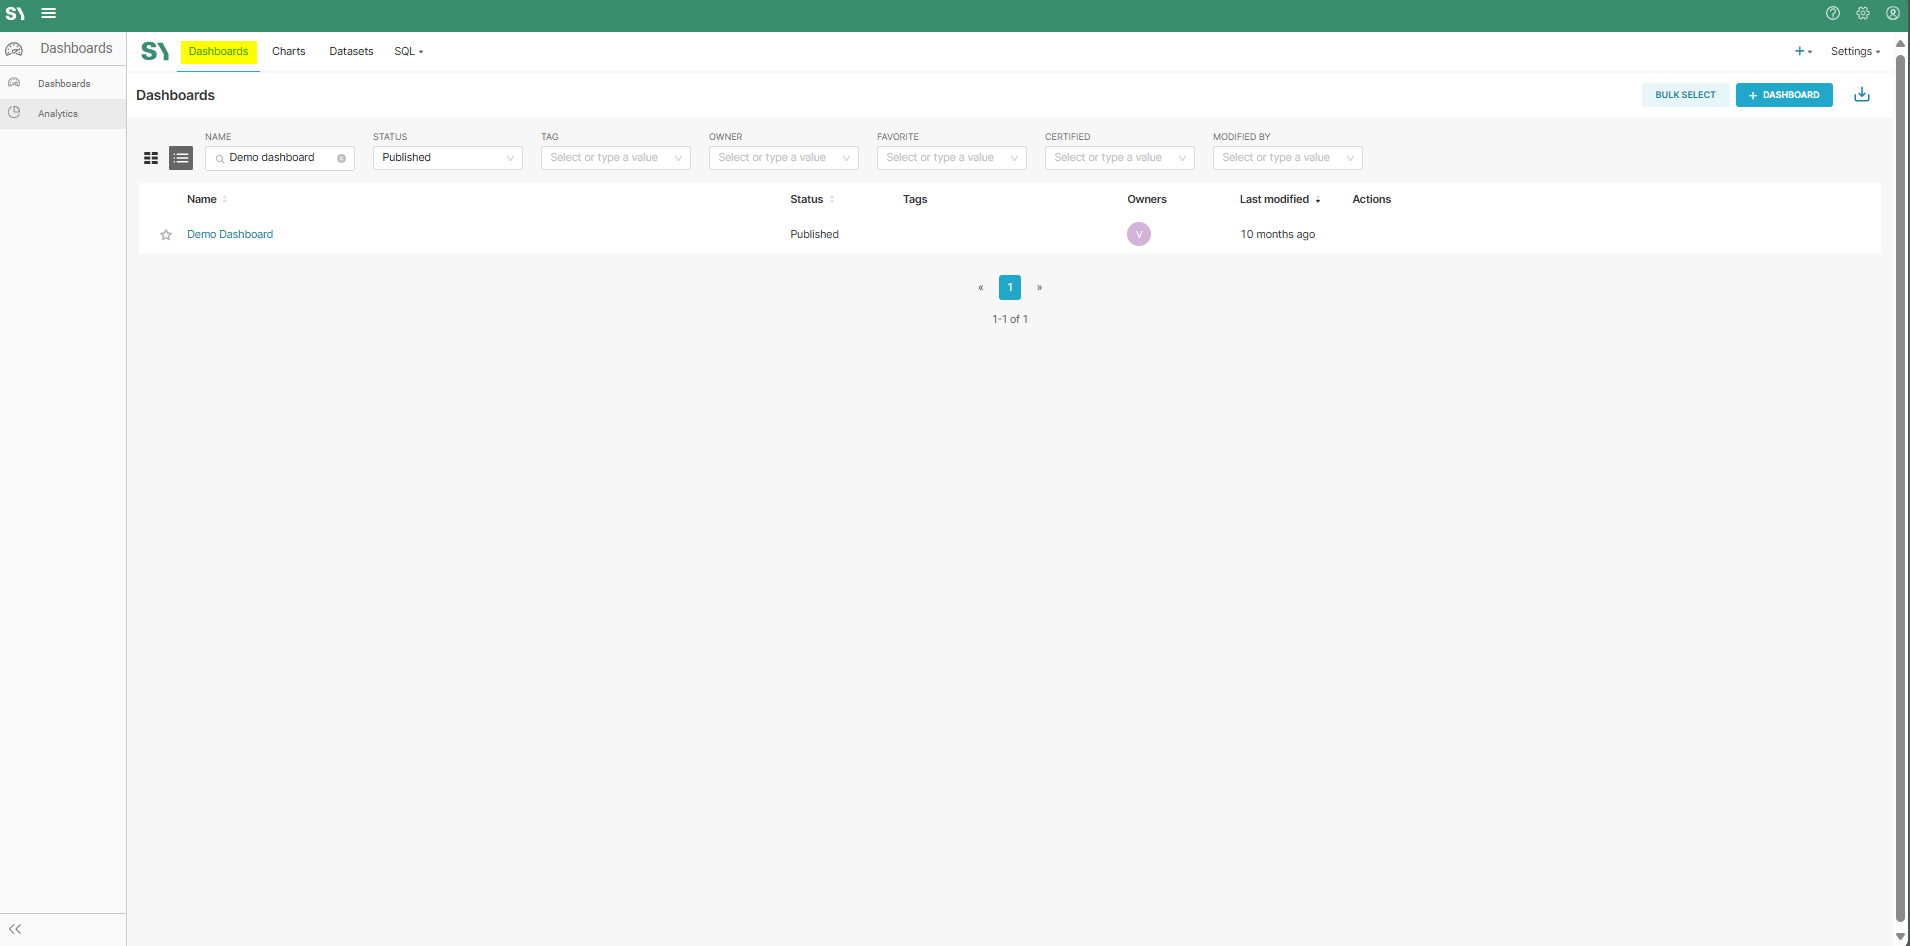This screenshot has height=946, width=1910.
Task: Favorite the Demo Dashboard with star
Action: click(166, 235)
